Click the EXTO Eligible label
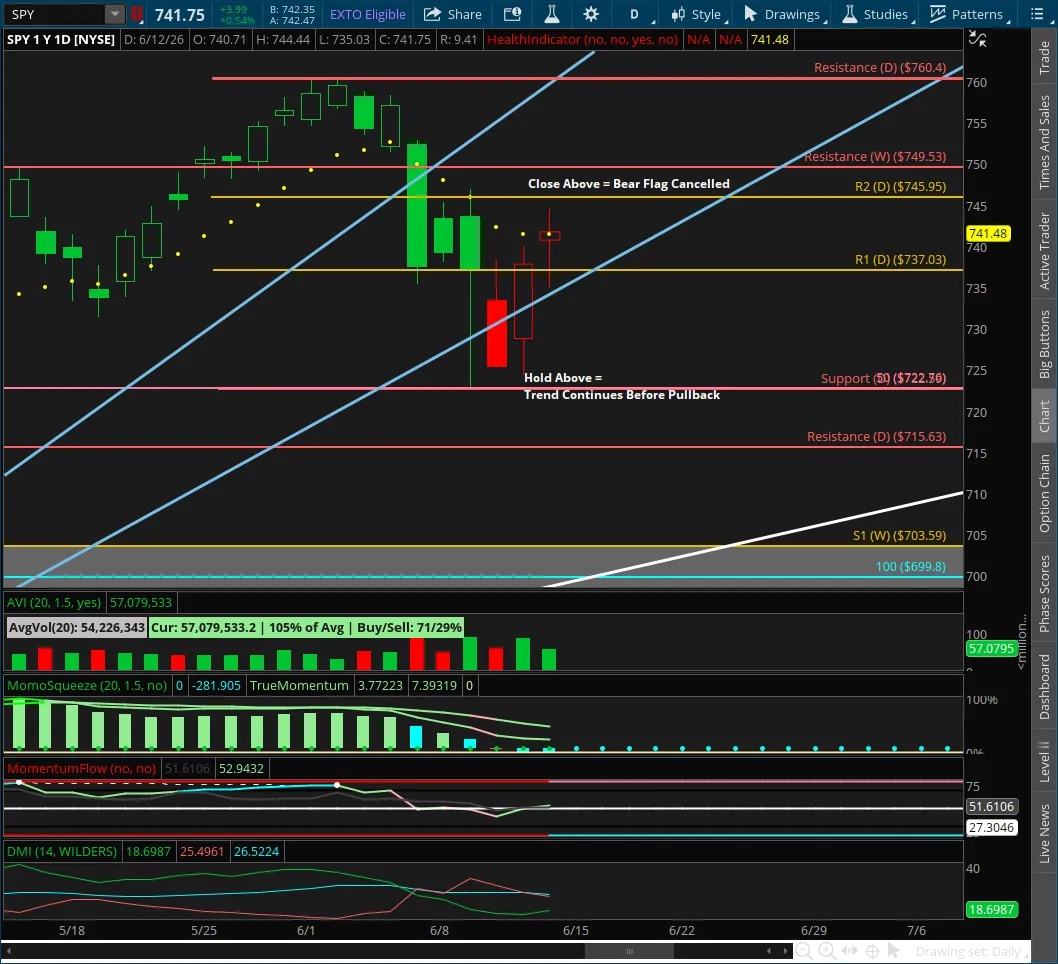 [x=367, y=14]
